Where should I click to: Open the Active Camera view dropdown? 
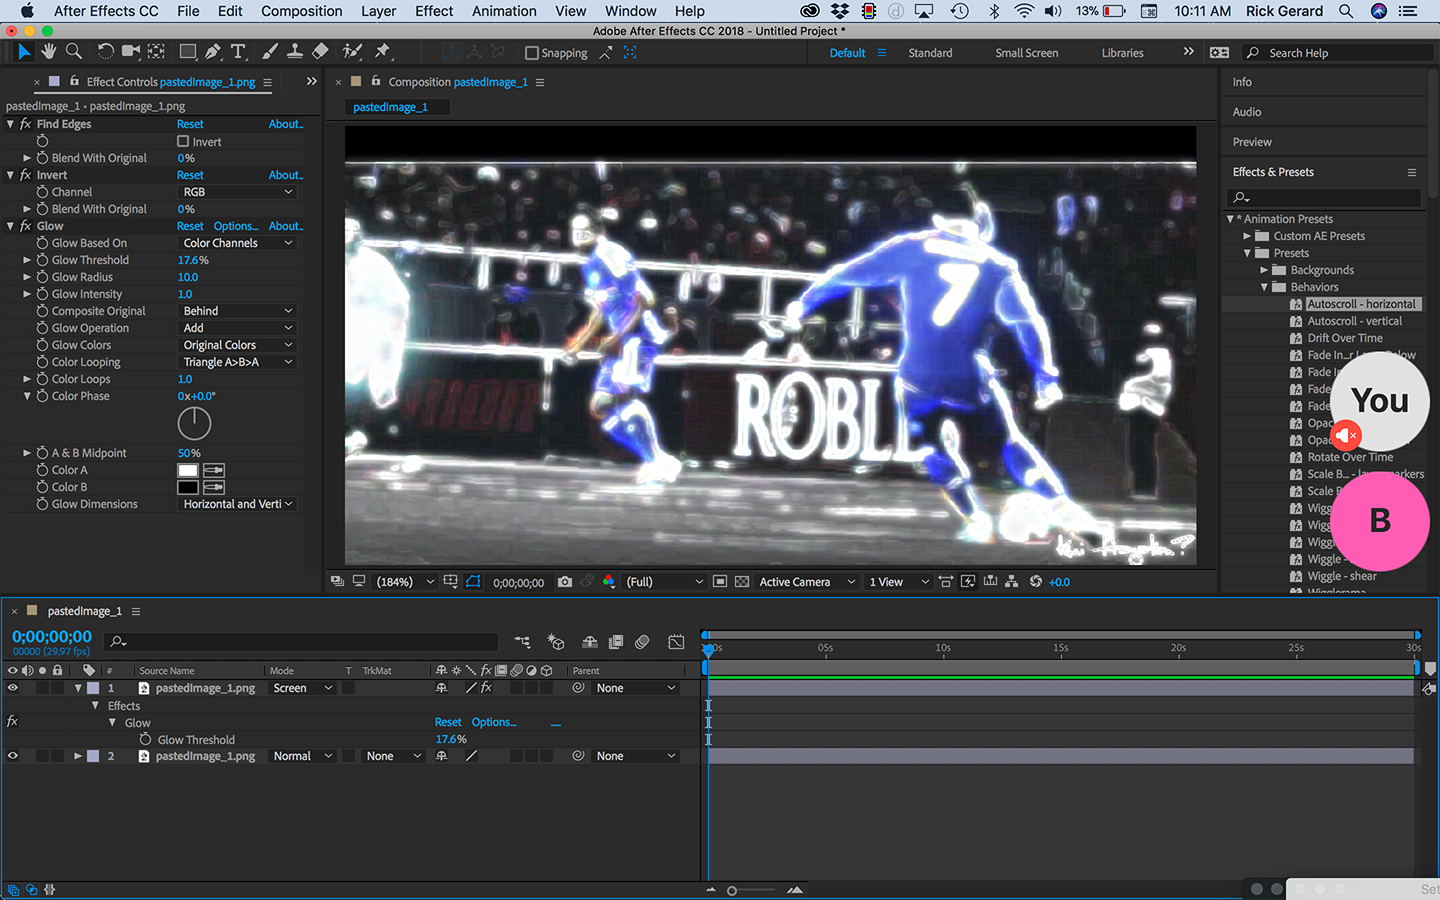tap(807, 582)
